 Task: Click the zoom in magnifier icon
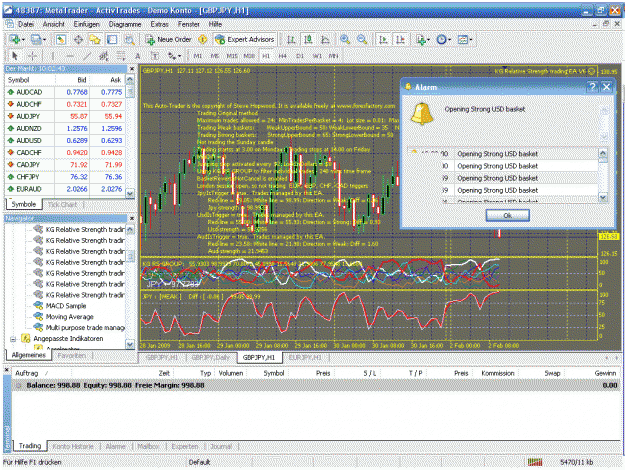[x=345, y=39]
